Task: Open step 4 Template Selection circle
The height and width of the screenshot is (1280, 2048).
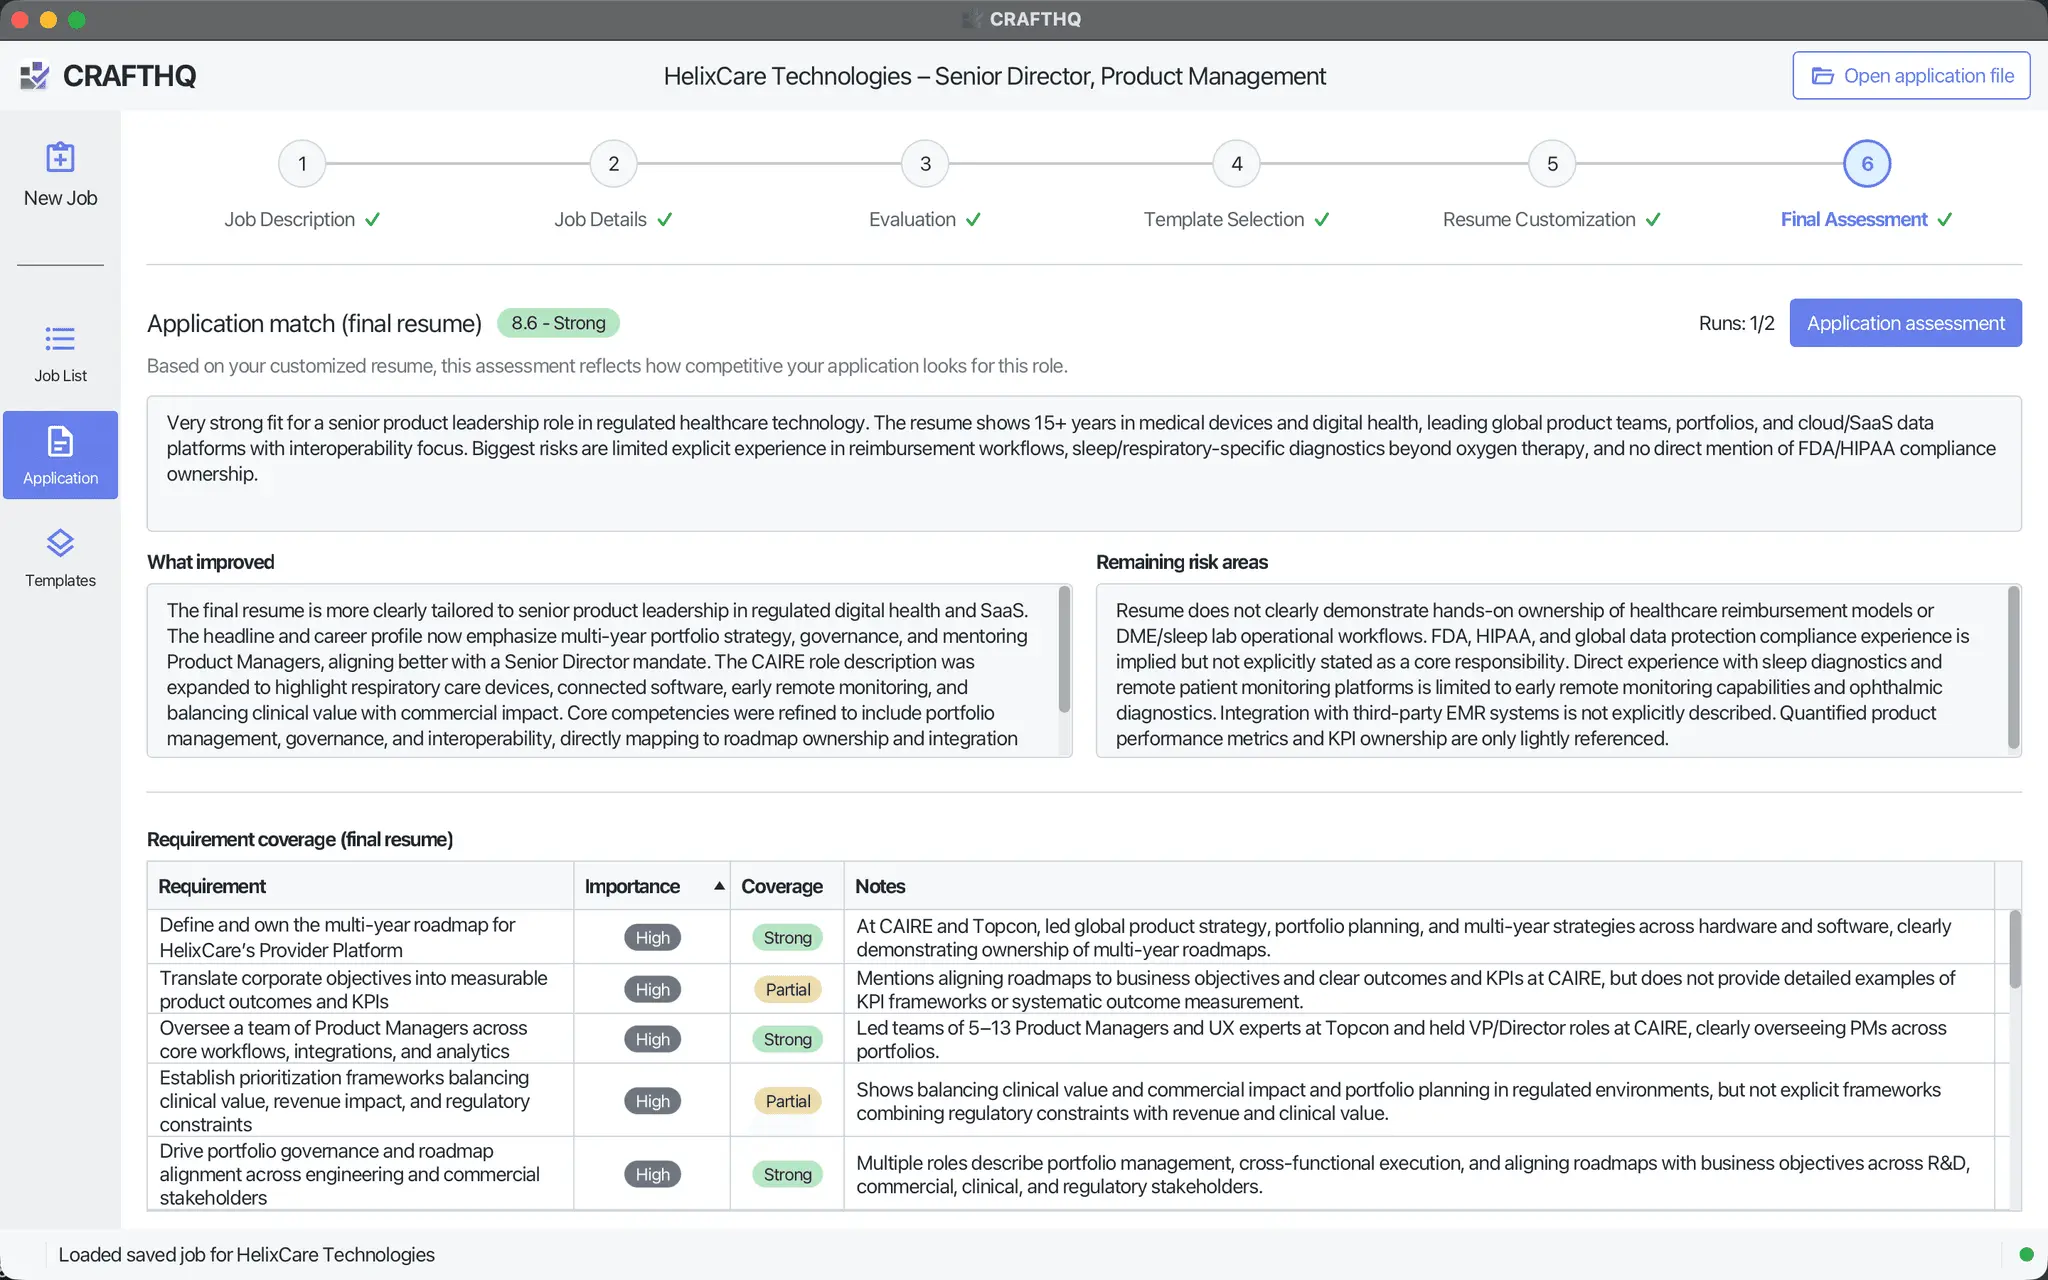Action: (1237, 164)
